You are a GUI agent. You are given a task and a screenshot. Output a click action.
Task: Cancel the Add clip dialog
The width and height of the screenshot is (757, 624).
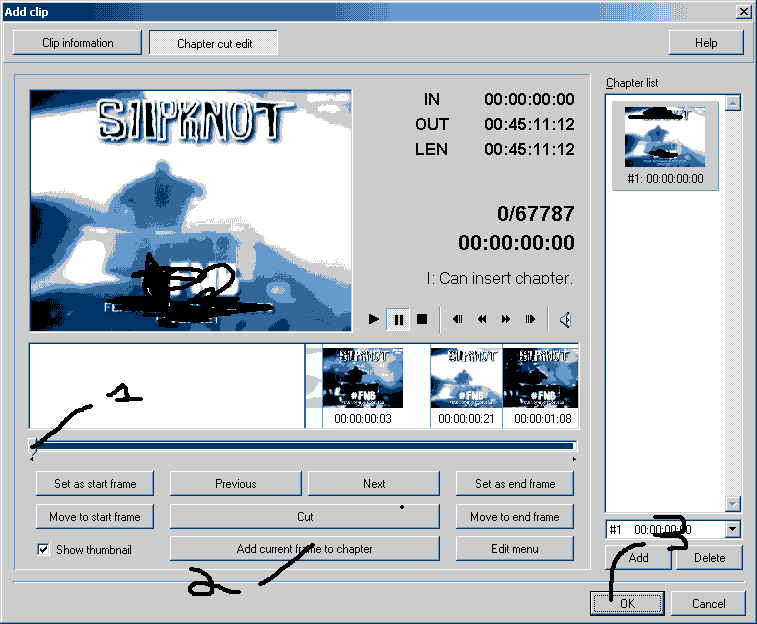click(x=708, y=603)
